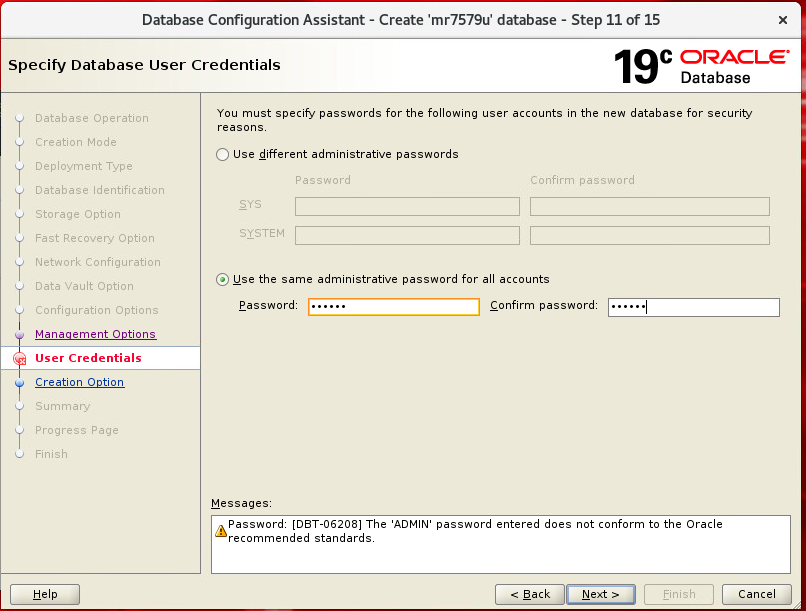Viewport: 806px width, 611px height.
Task: Select User Credentials step in sidebar
Action: [88, 358]
